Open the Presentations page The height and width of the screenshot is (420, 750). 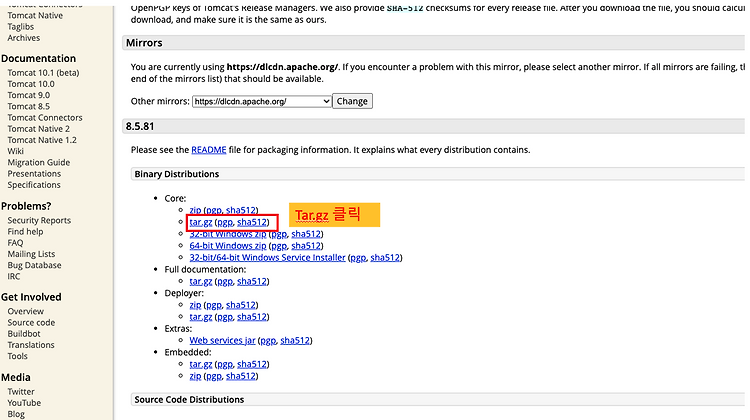pyautogui.click(x=34, y=174)
